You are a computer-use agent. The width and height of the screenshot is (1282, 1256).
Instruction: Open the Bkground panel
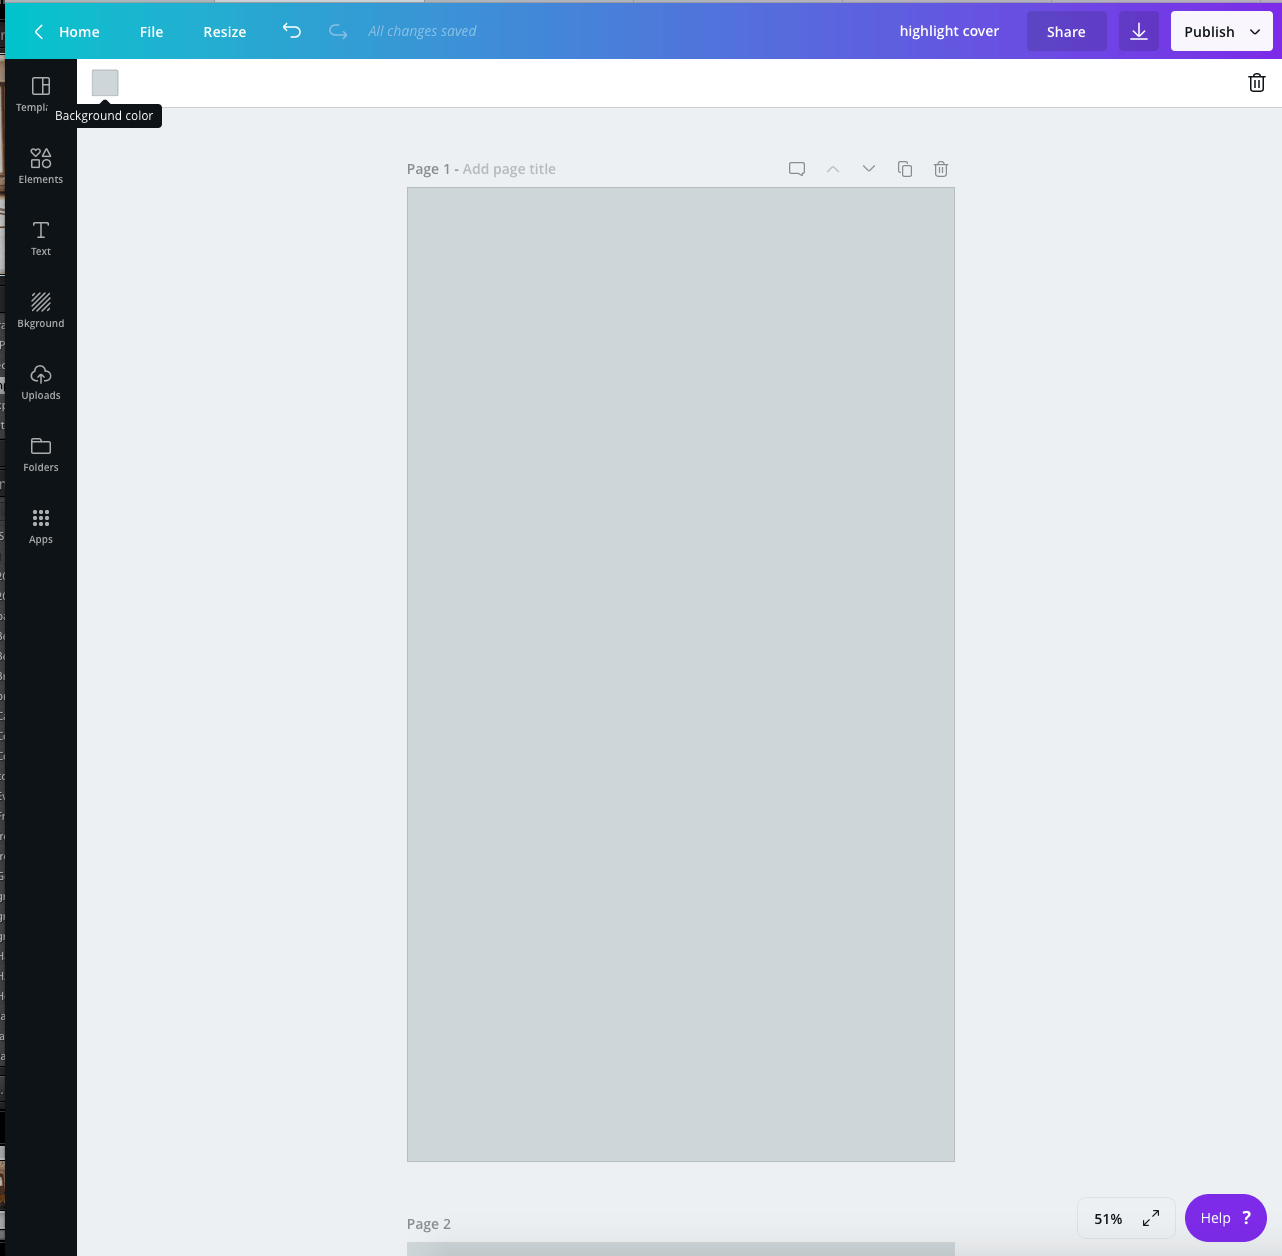40,310
